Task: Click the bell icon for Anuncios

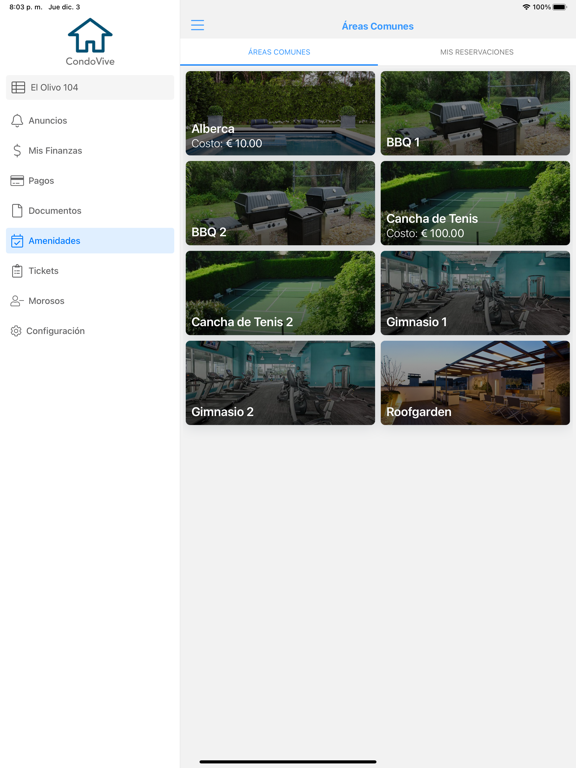Action: point(17,120)
